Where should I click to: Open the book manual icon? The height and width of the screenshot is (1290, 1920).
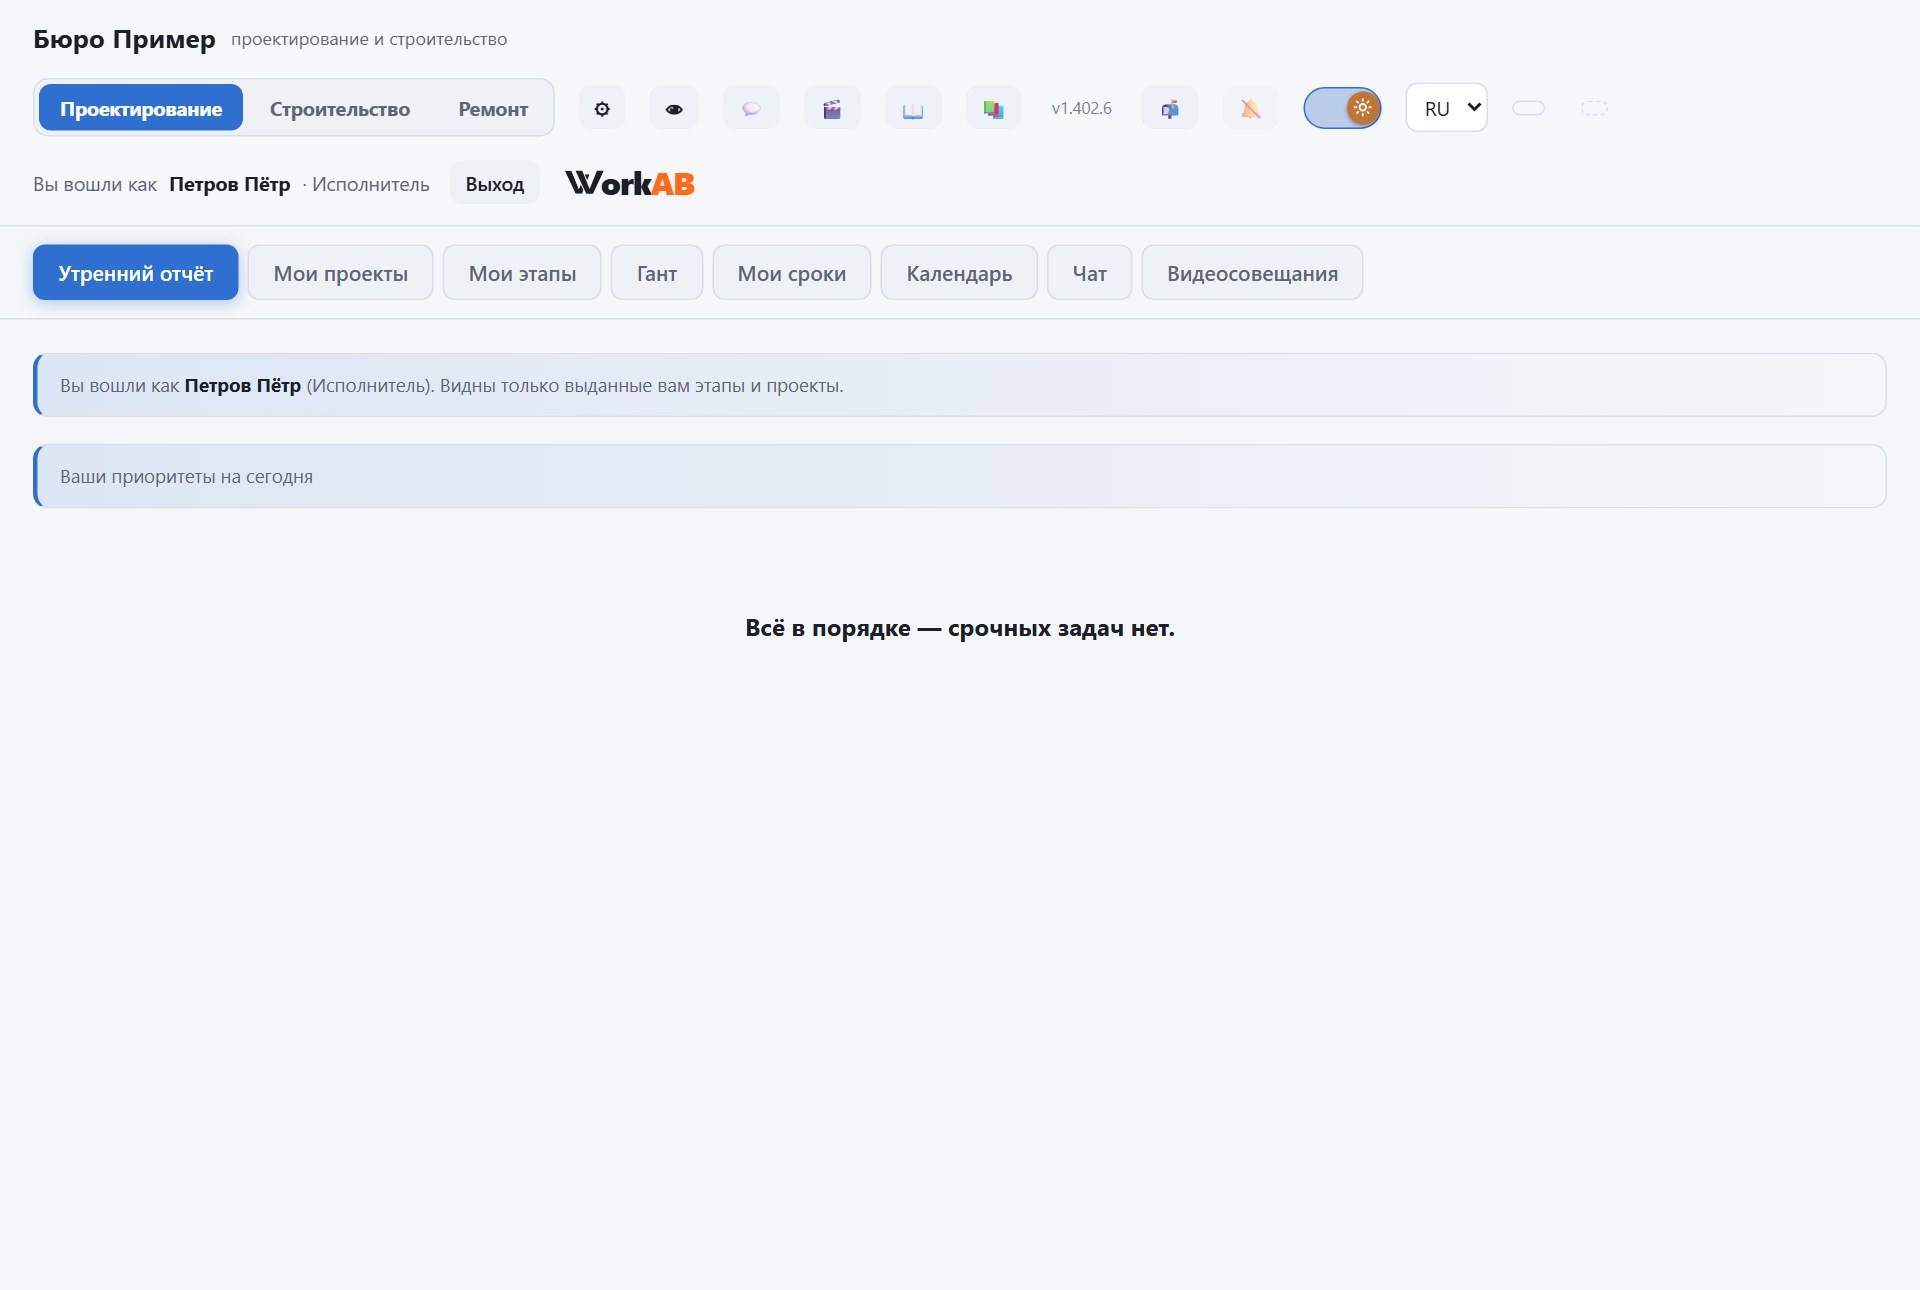pos(913,108)
